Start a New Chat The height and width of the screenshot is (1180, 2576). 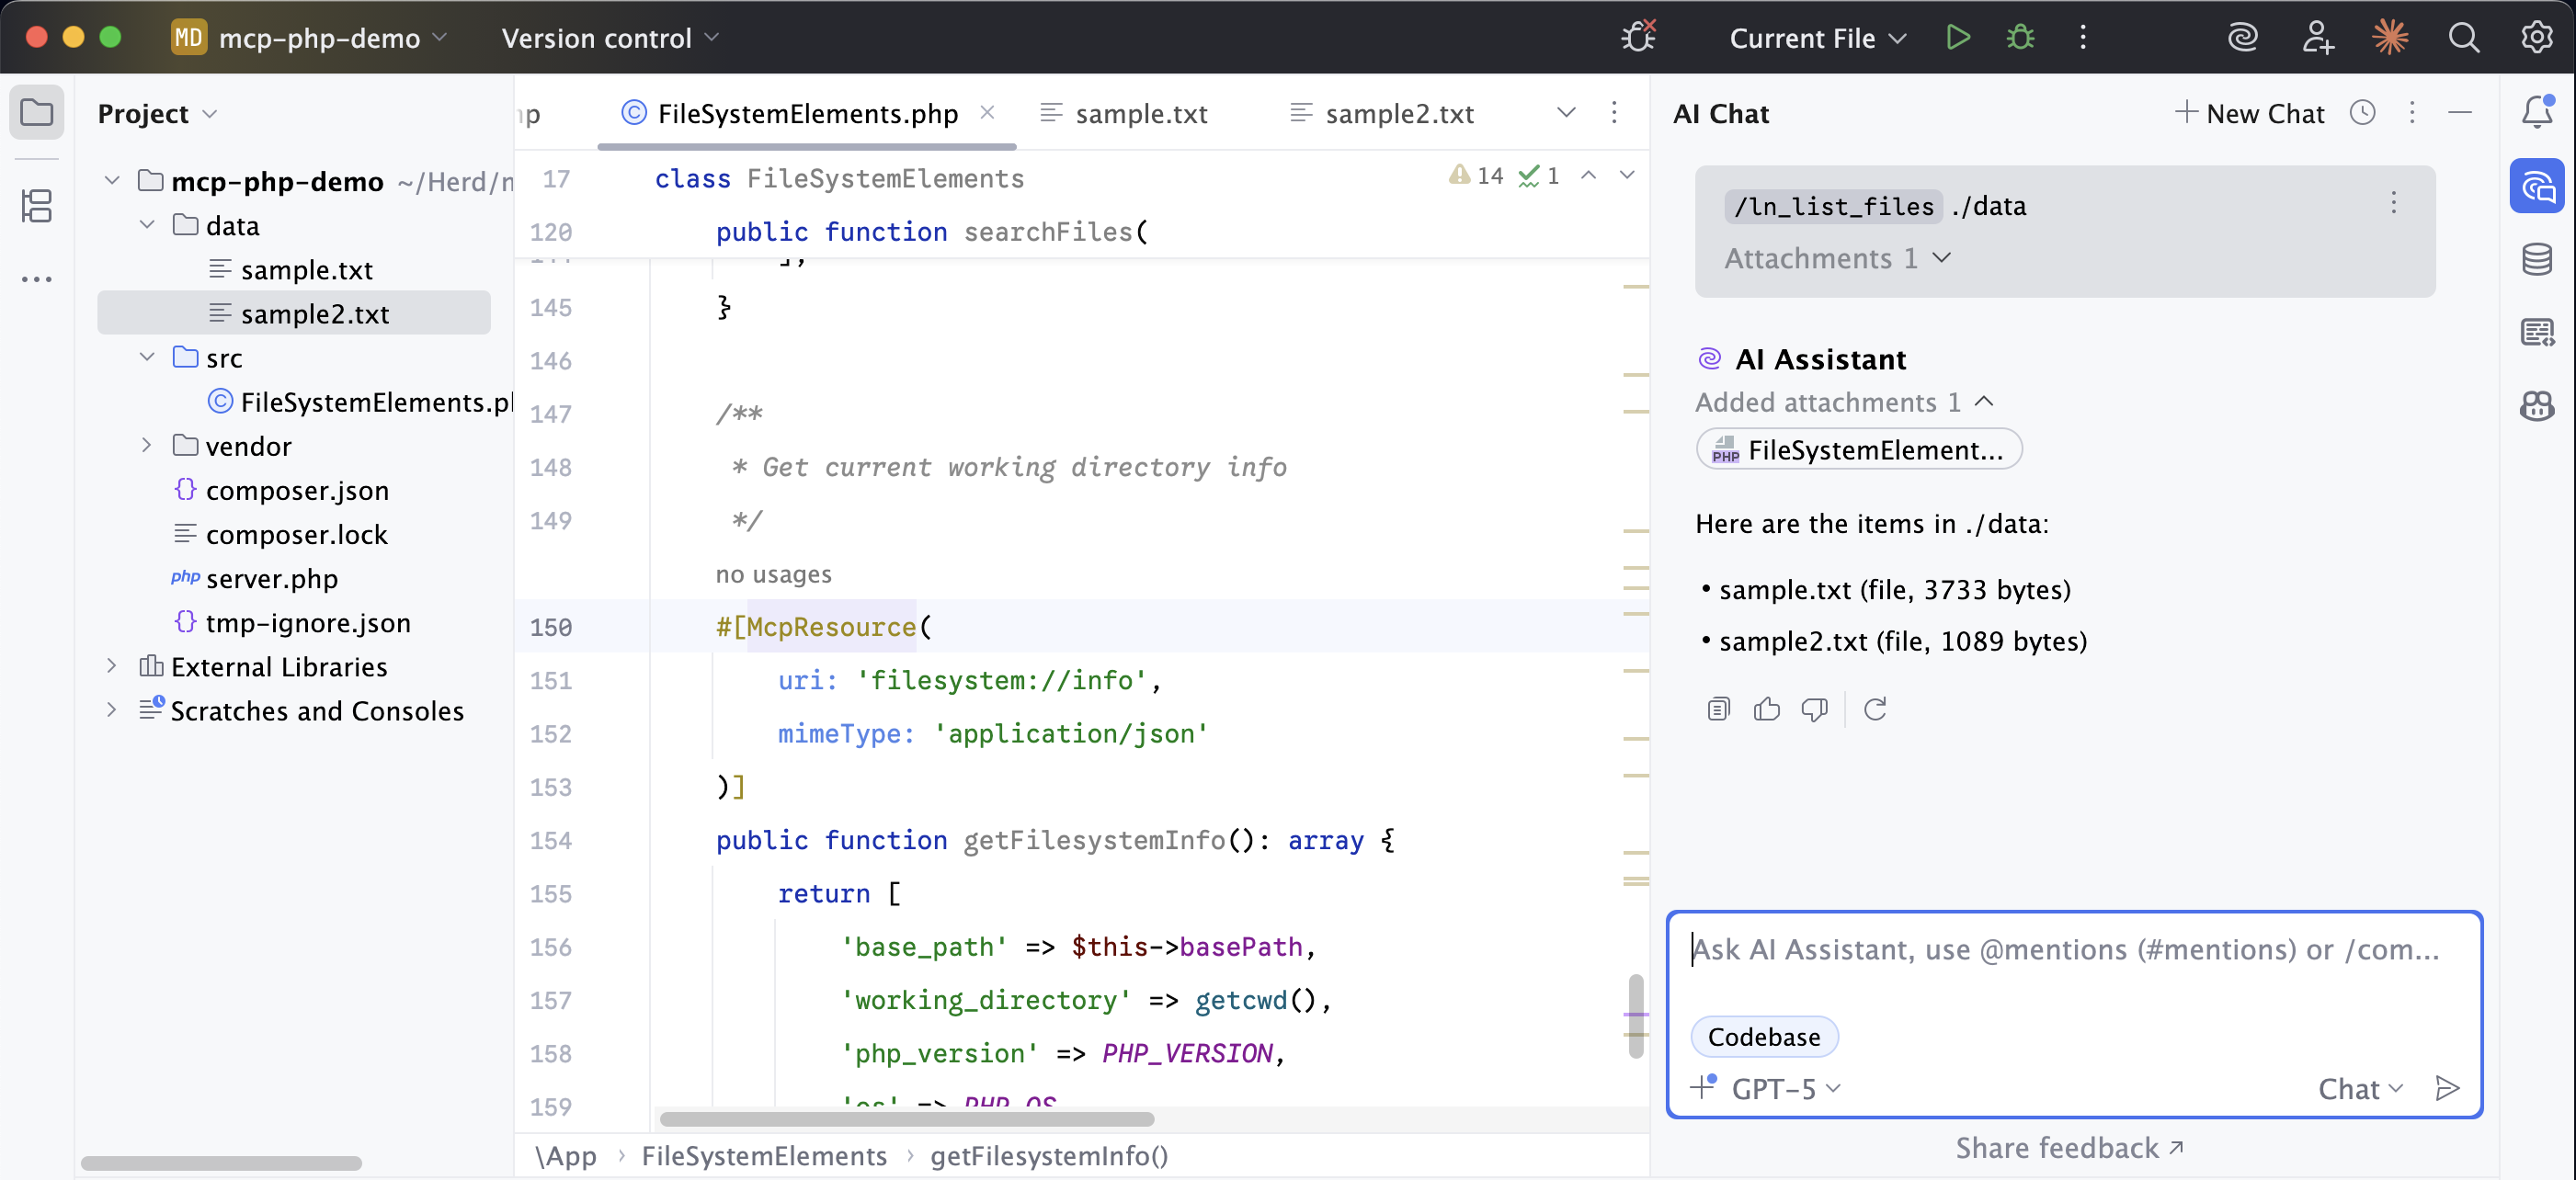click(2250, 113)
